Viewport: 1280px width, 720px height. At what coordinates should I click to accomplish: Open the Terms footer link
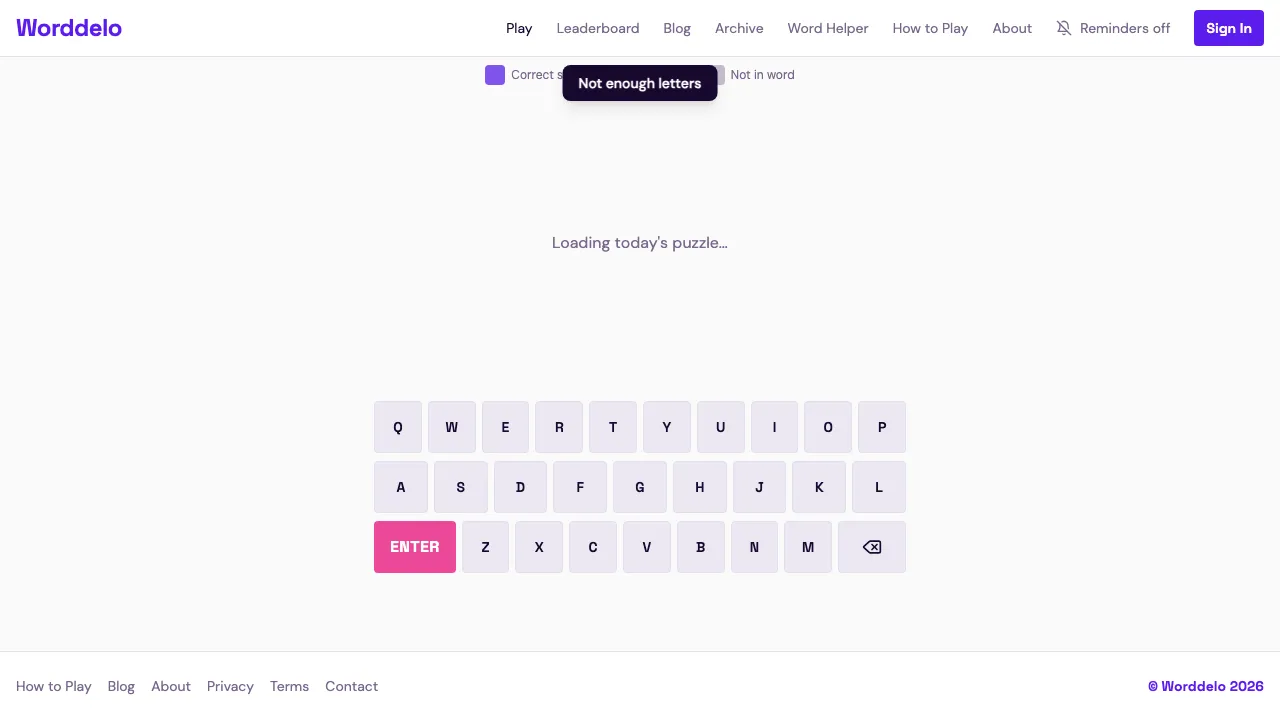[x=289, y=686]
